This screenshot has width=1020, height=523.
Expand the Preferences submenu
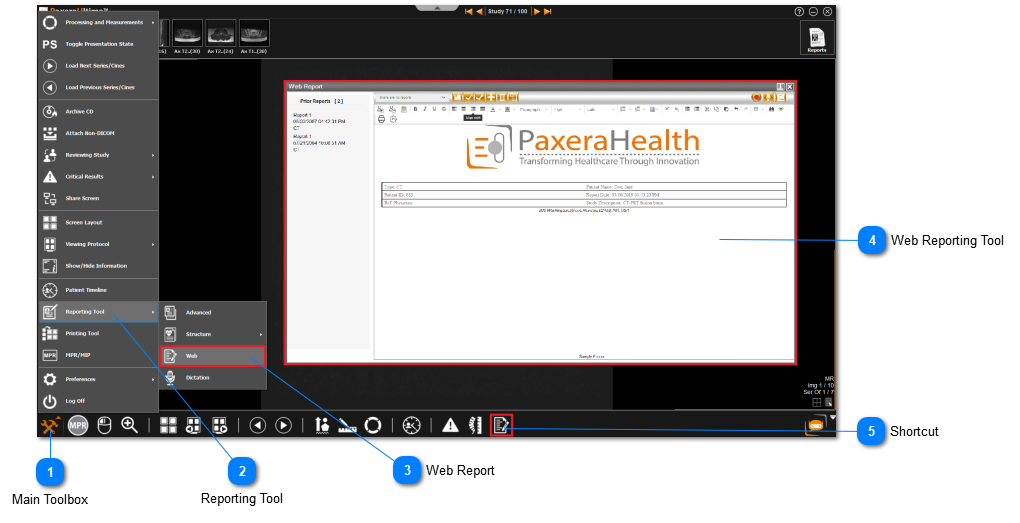pyautogui.click(x=98, y=379)
